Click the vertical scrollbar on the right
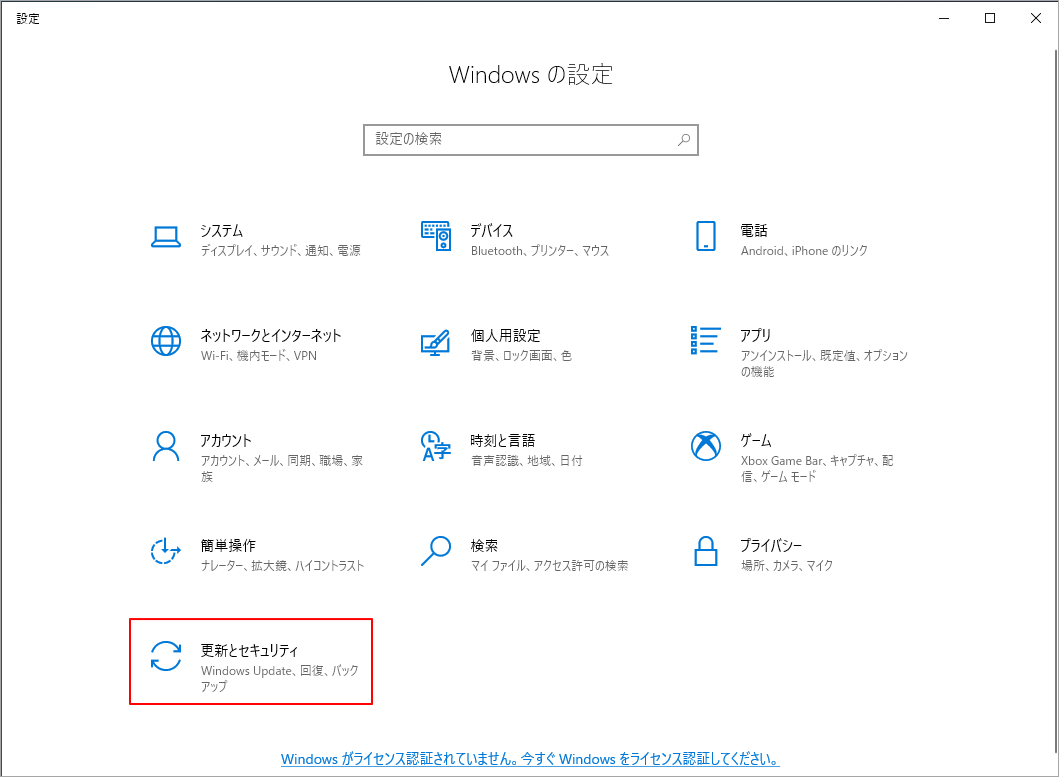This screenshot has width=1059, height=777. pos(1054,402)
